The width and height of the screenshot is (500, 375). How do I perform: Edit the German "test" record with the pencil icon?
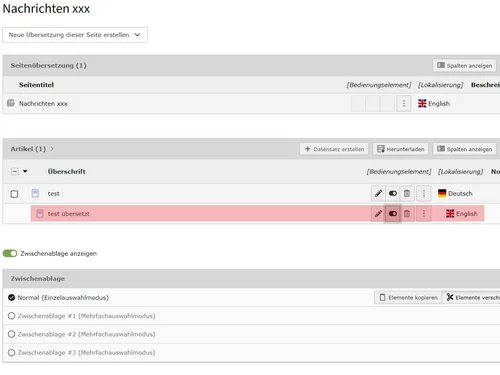(x=378, y=193)
